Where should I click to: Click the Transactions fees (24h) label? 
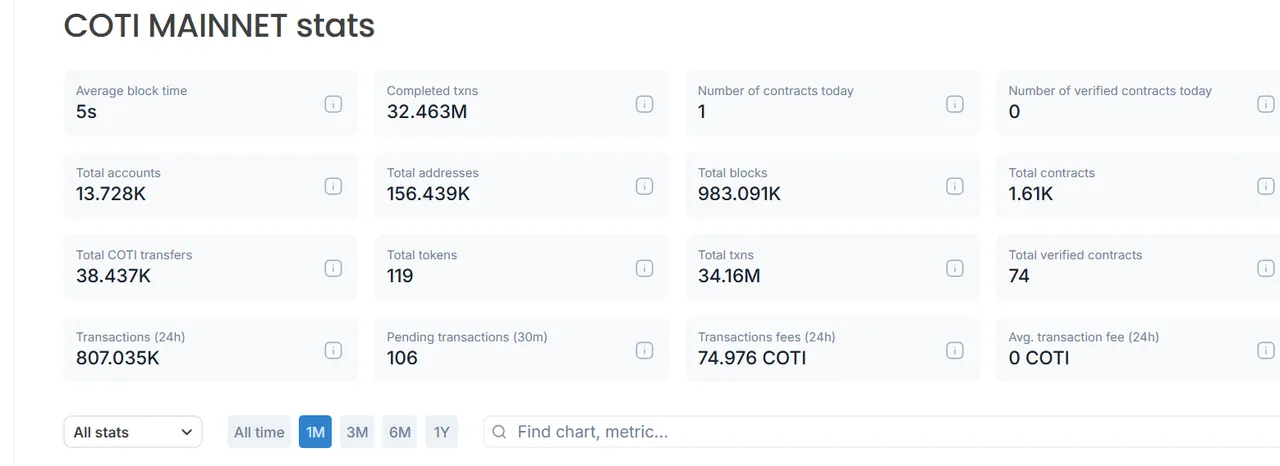767,337
